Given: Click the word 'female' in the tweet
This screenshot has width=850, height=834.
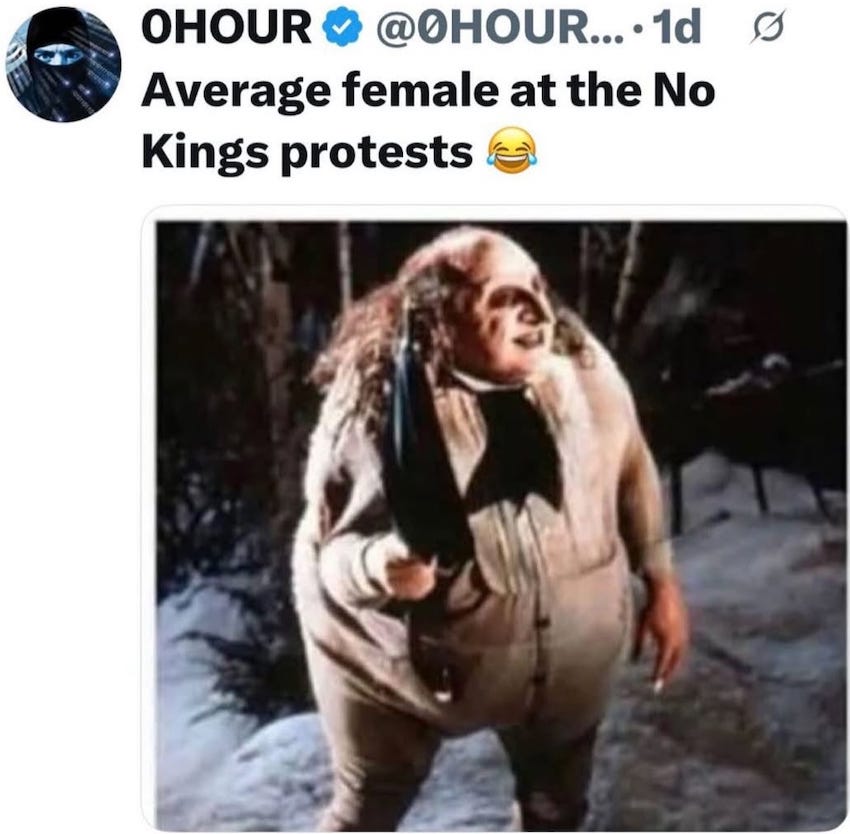Looking at the screenshot, I should point(420,91).
